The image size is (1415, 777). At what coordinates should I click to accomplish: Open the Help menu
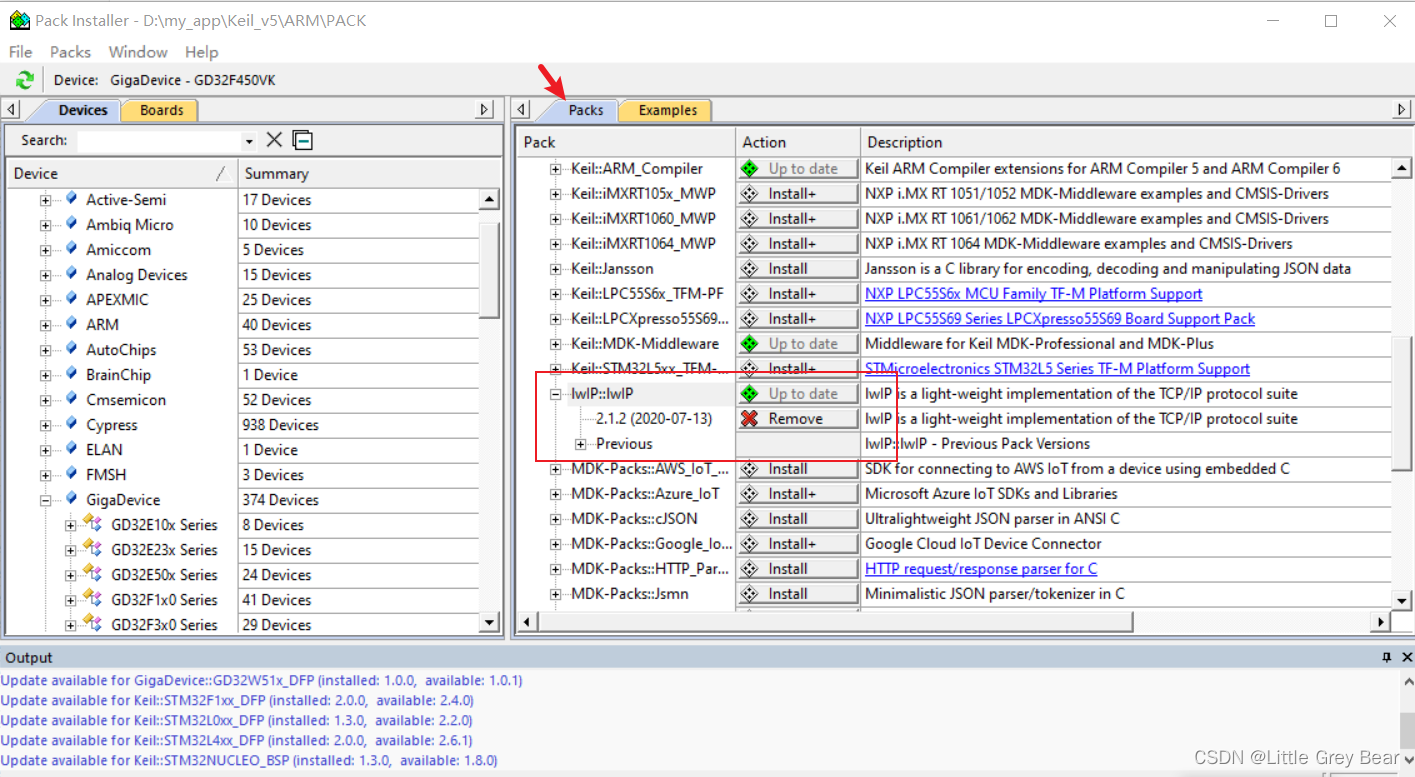tap(201, 52)
